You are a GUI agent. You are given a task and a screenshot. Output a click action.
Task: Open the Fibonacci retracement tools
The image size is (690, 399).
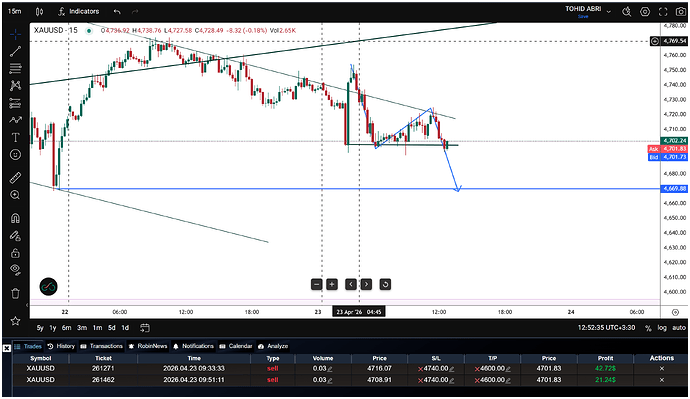click(15, 68)
